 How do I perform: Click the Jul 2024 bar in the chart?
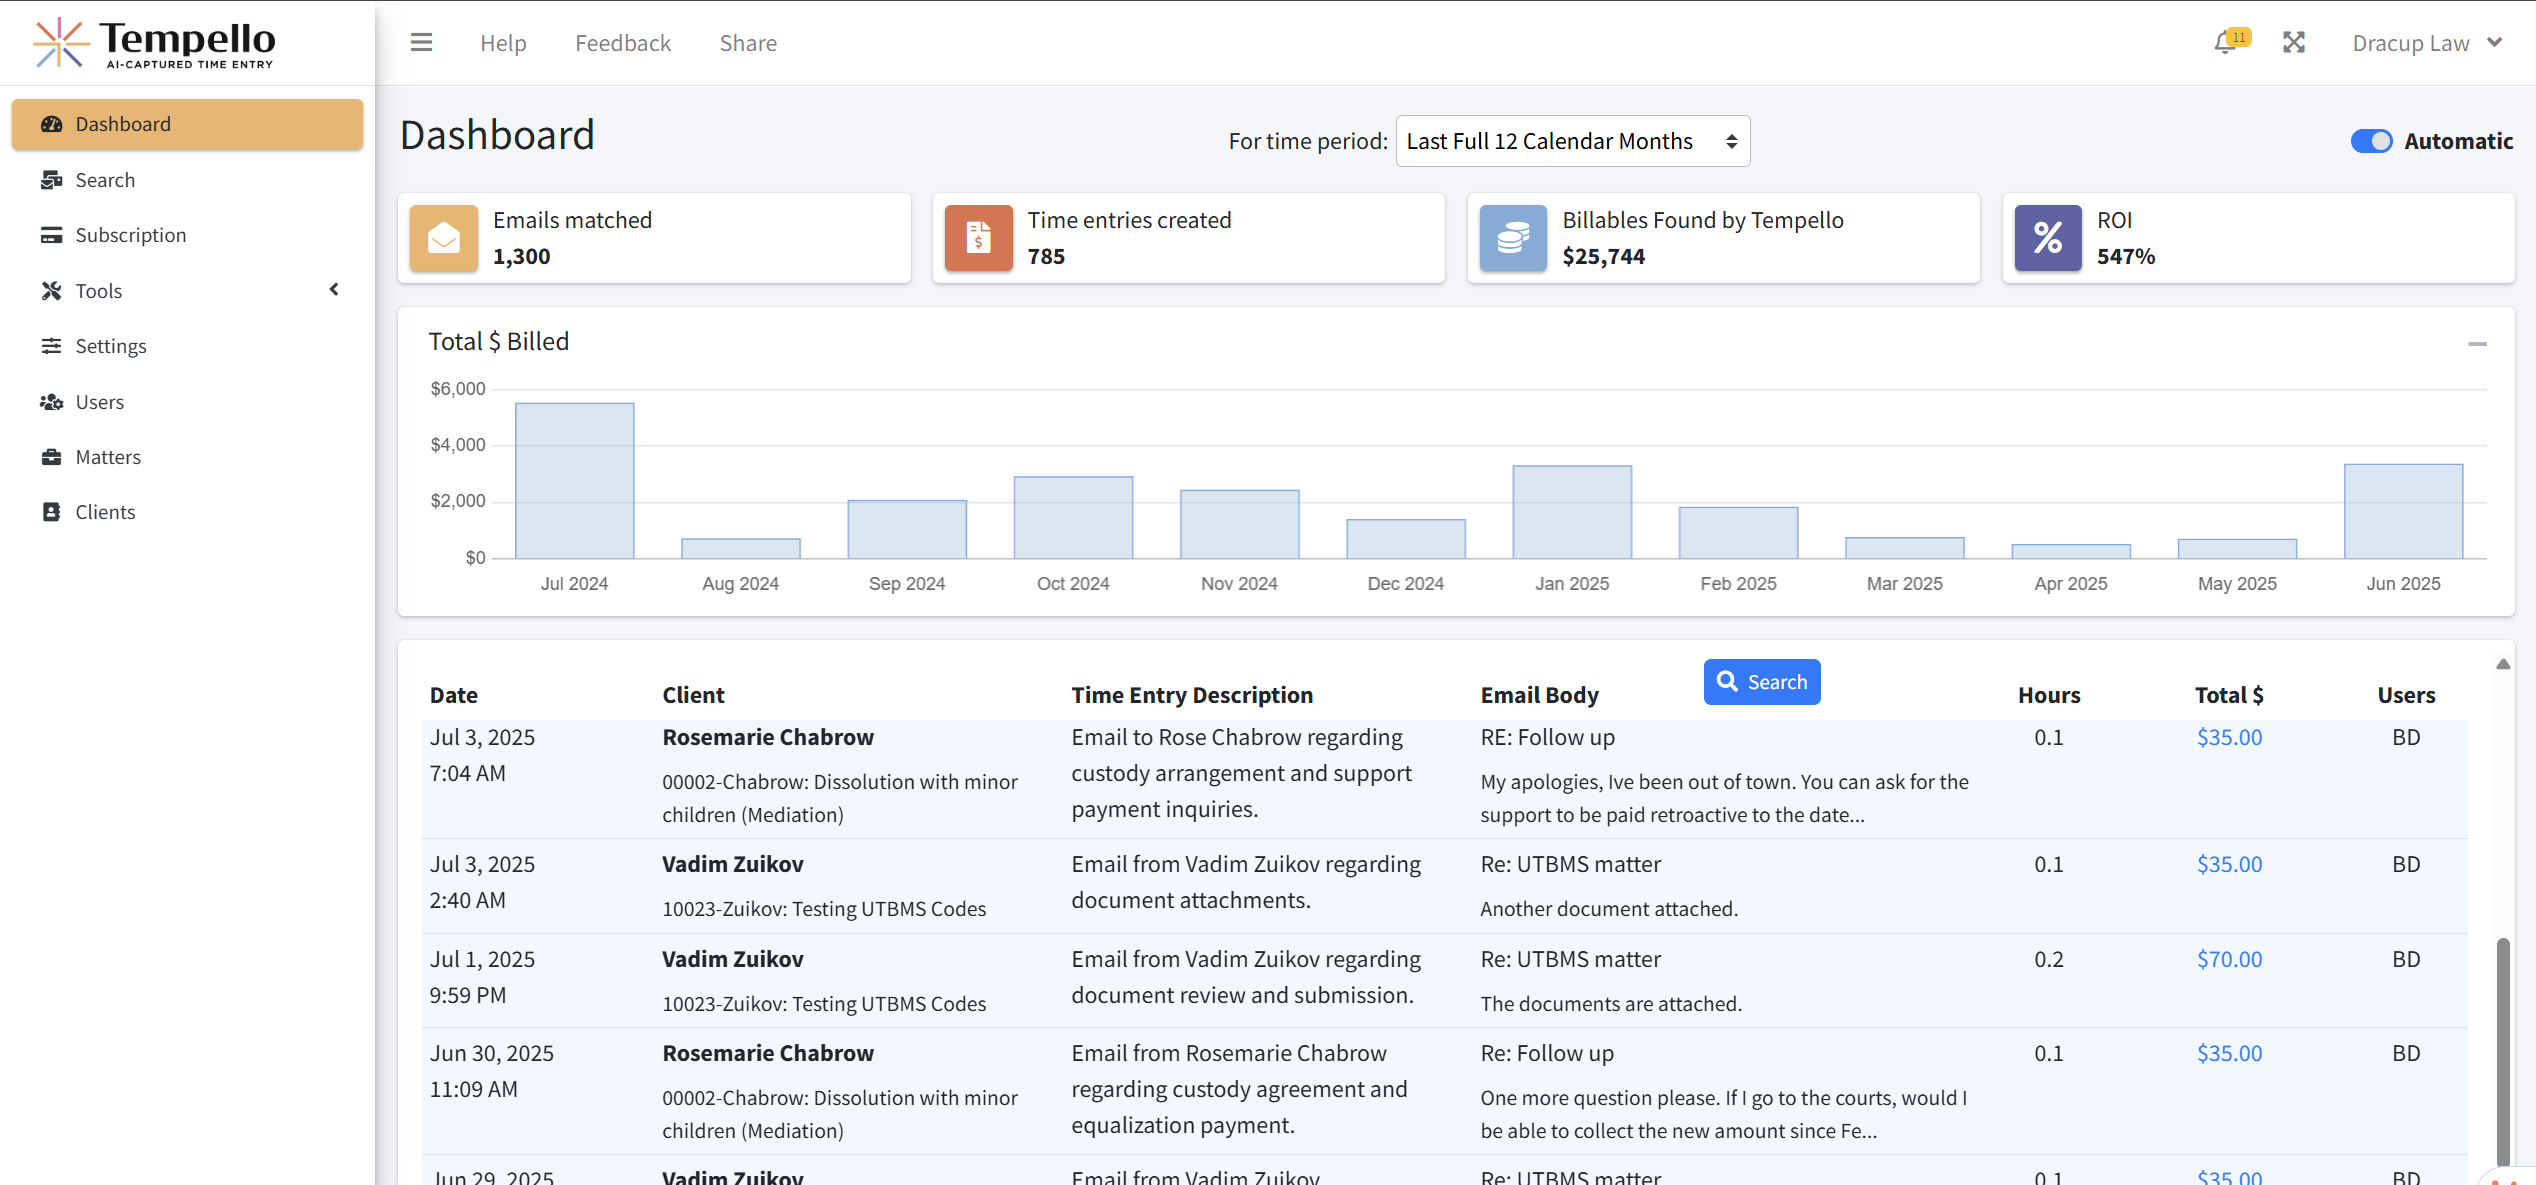click(x=574, y=480)
